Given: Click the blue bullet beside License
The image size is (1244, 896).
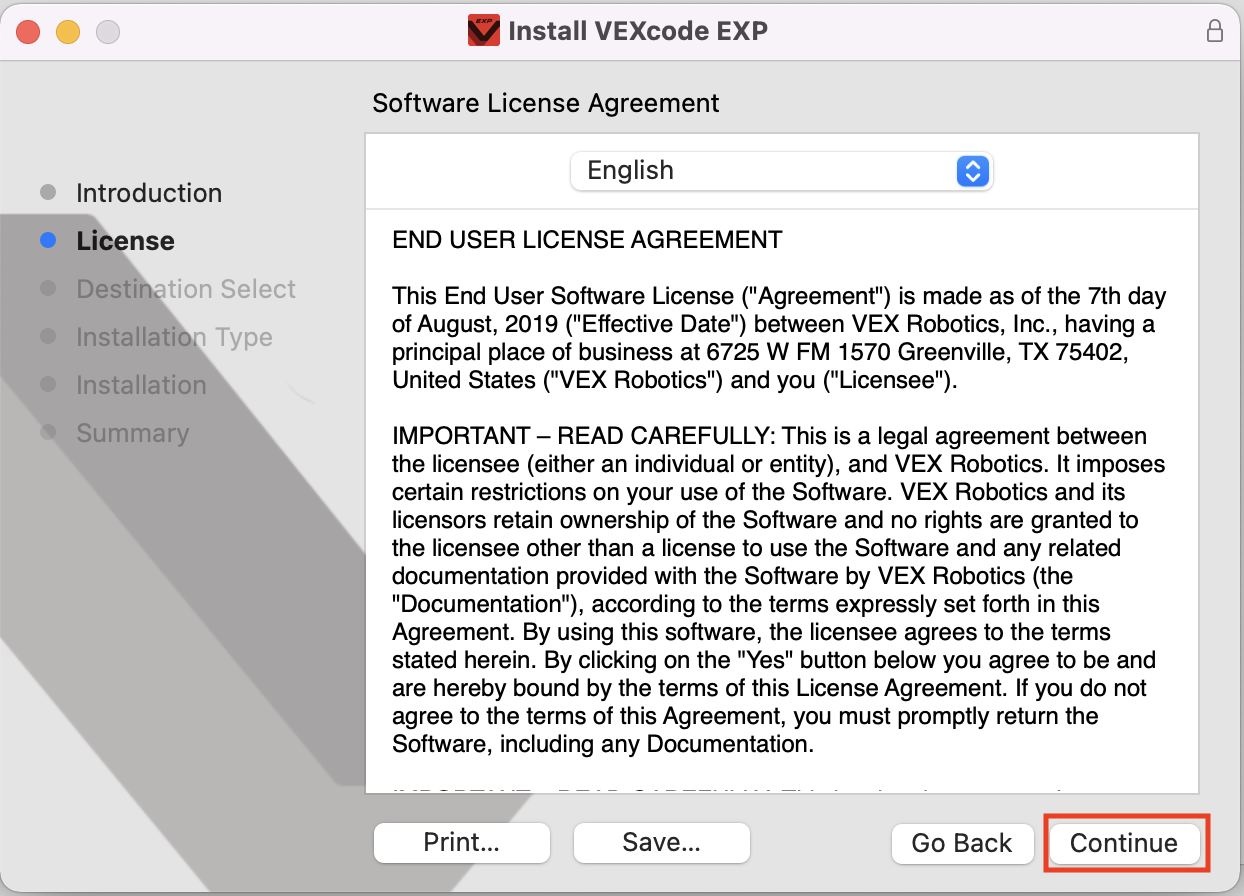Looking at the screenshot, I should tap(47, 240).
